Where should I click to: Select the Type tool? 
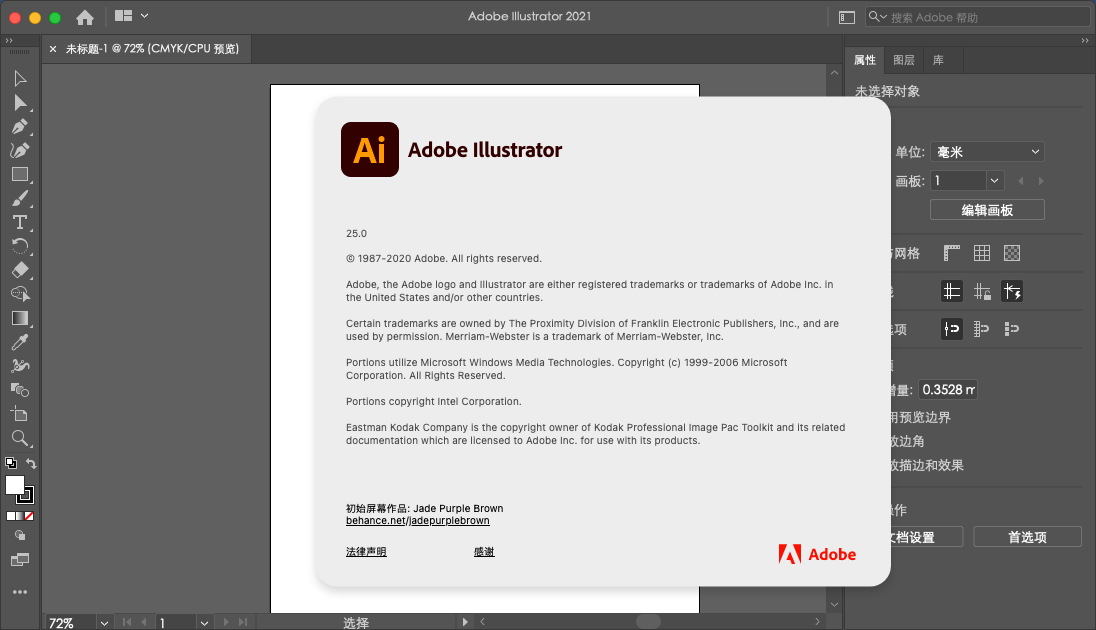(20, 222)
